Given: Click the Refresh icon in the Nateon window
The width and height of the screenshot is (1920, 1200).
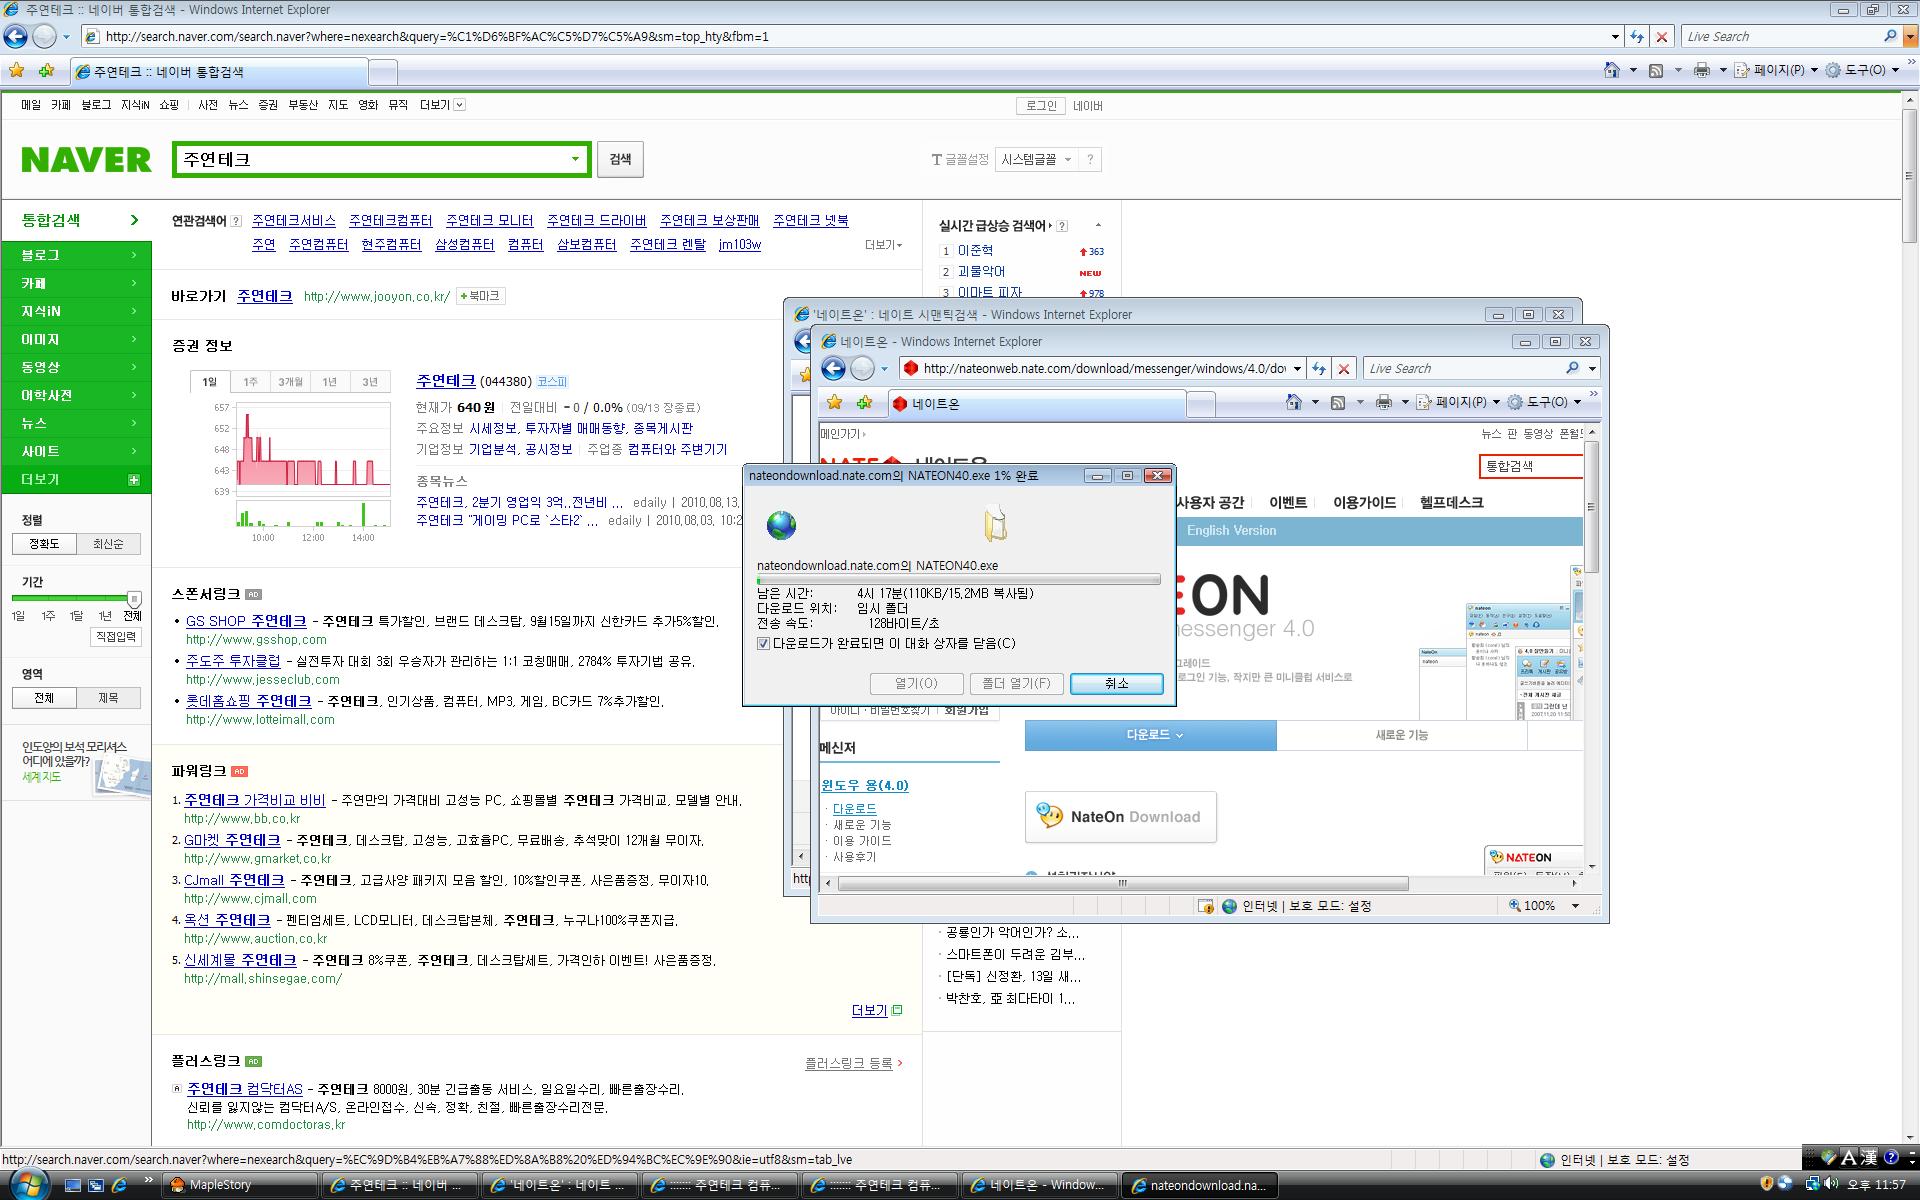Looking at the screenshot, I should (1318, 369).
